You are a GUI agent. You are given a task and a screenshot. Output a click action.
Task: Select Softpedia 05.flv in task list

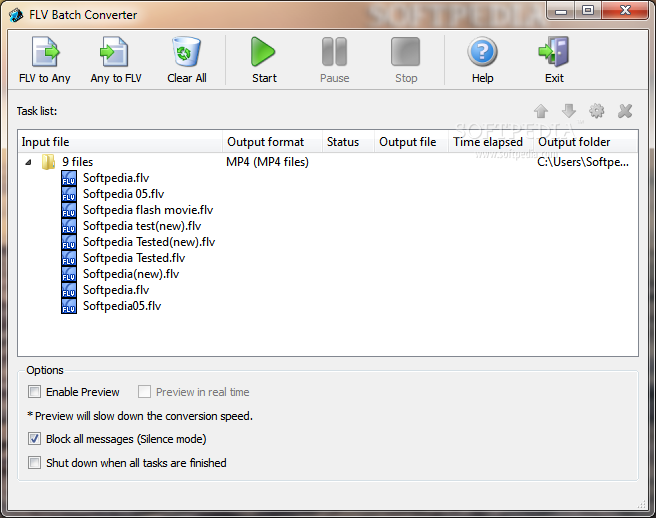[x=123, y=194]
